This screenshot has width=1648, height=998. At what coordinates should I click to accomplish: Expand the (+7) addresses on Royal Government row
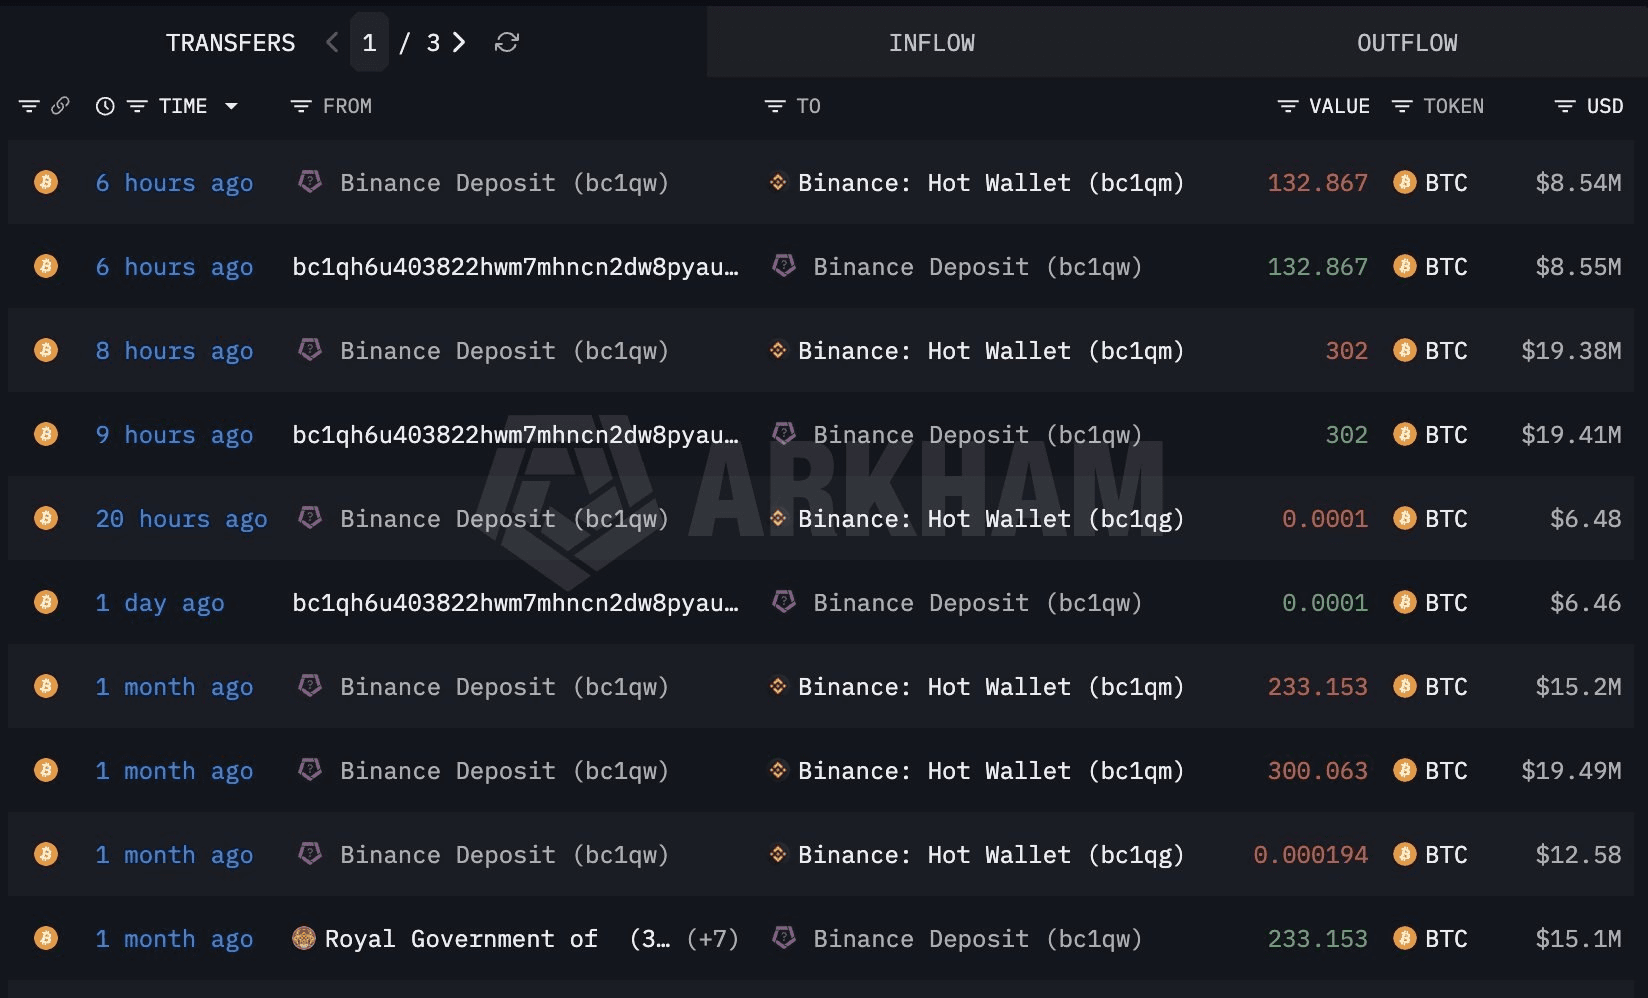[712, 939]
